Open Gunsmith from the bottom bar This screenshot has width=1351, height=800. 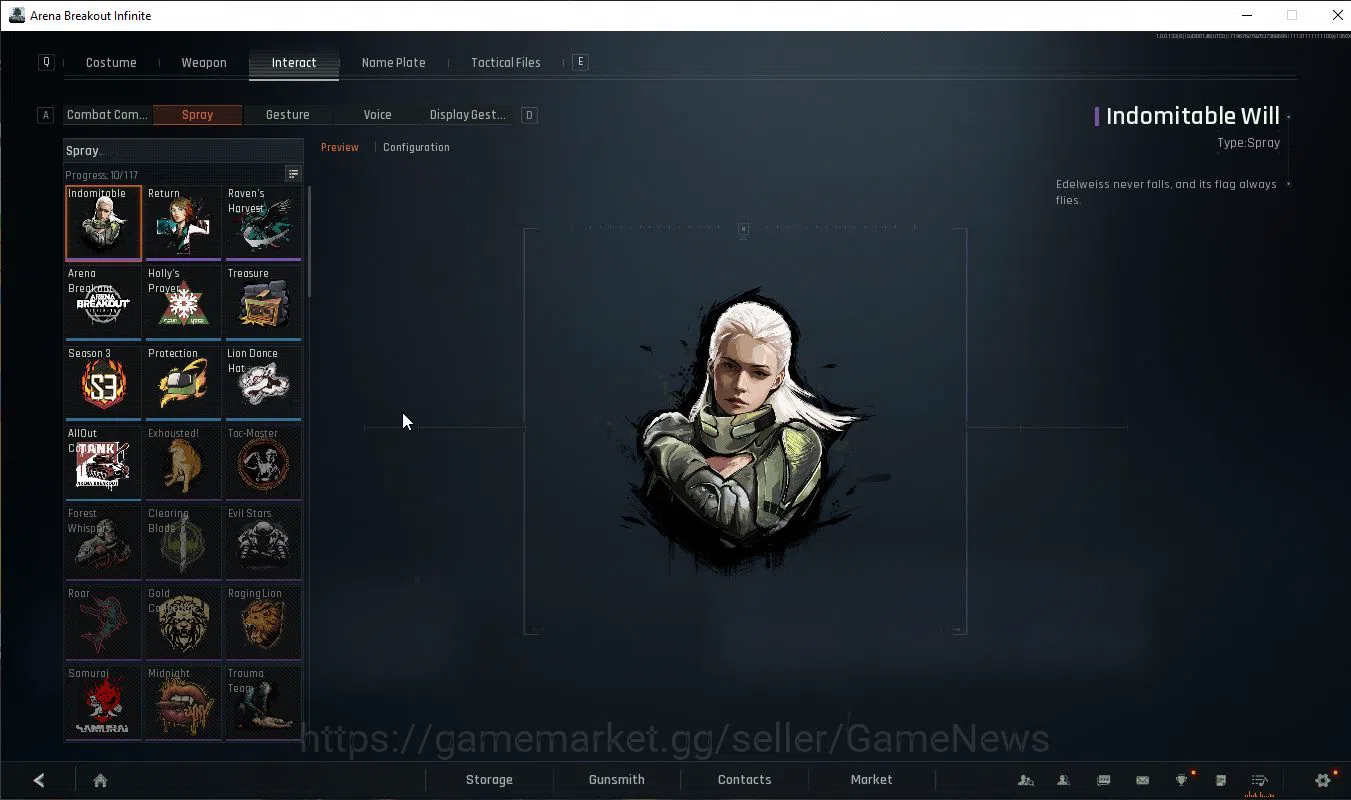(616, 780)
